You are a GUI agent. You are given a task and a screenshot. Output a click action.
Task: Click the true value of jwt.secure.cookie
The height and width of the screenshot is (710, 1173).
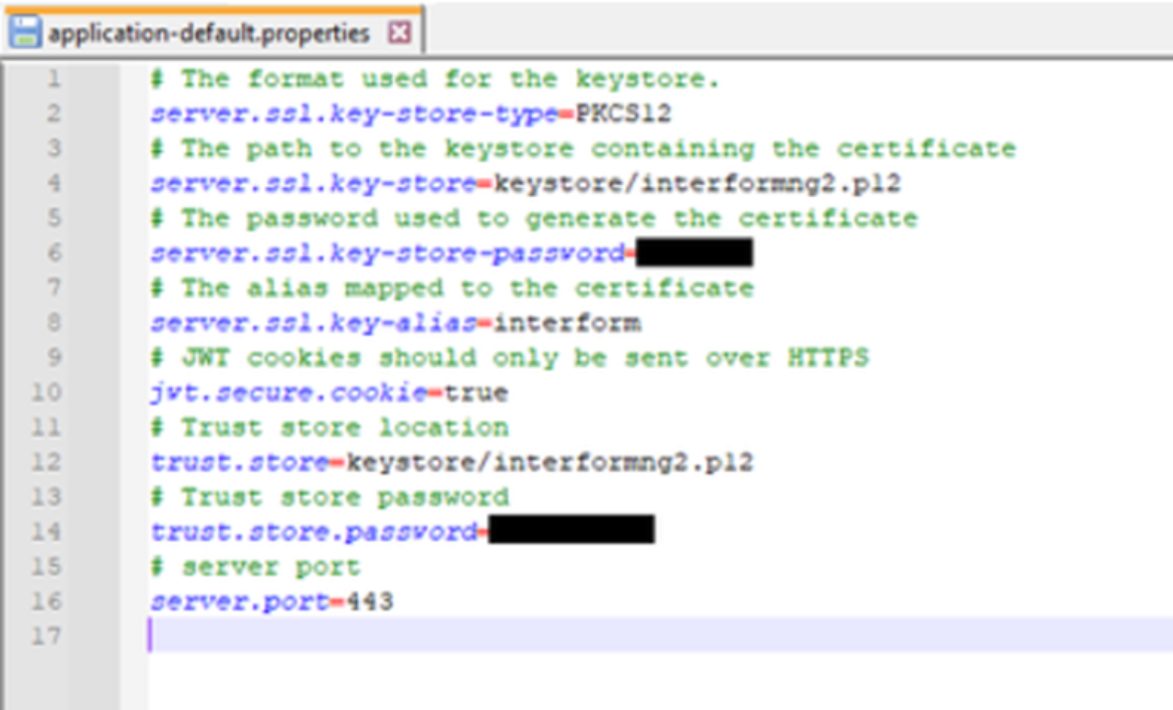[x=476, y=393]
